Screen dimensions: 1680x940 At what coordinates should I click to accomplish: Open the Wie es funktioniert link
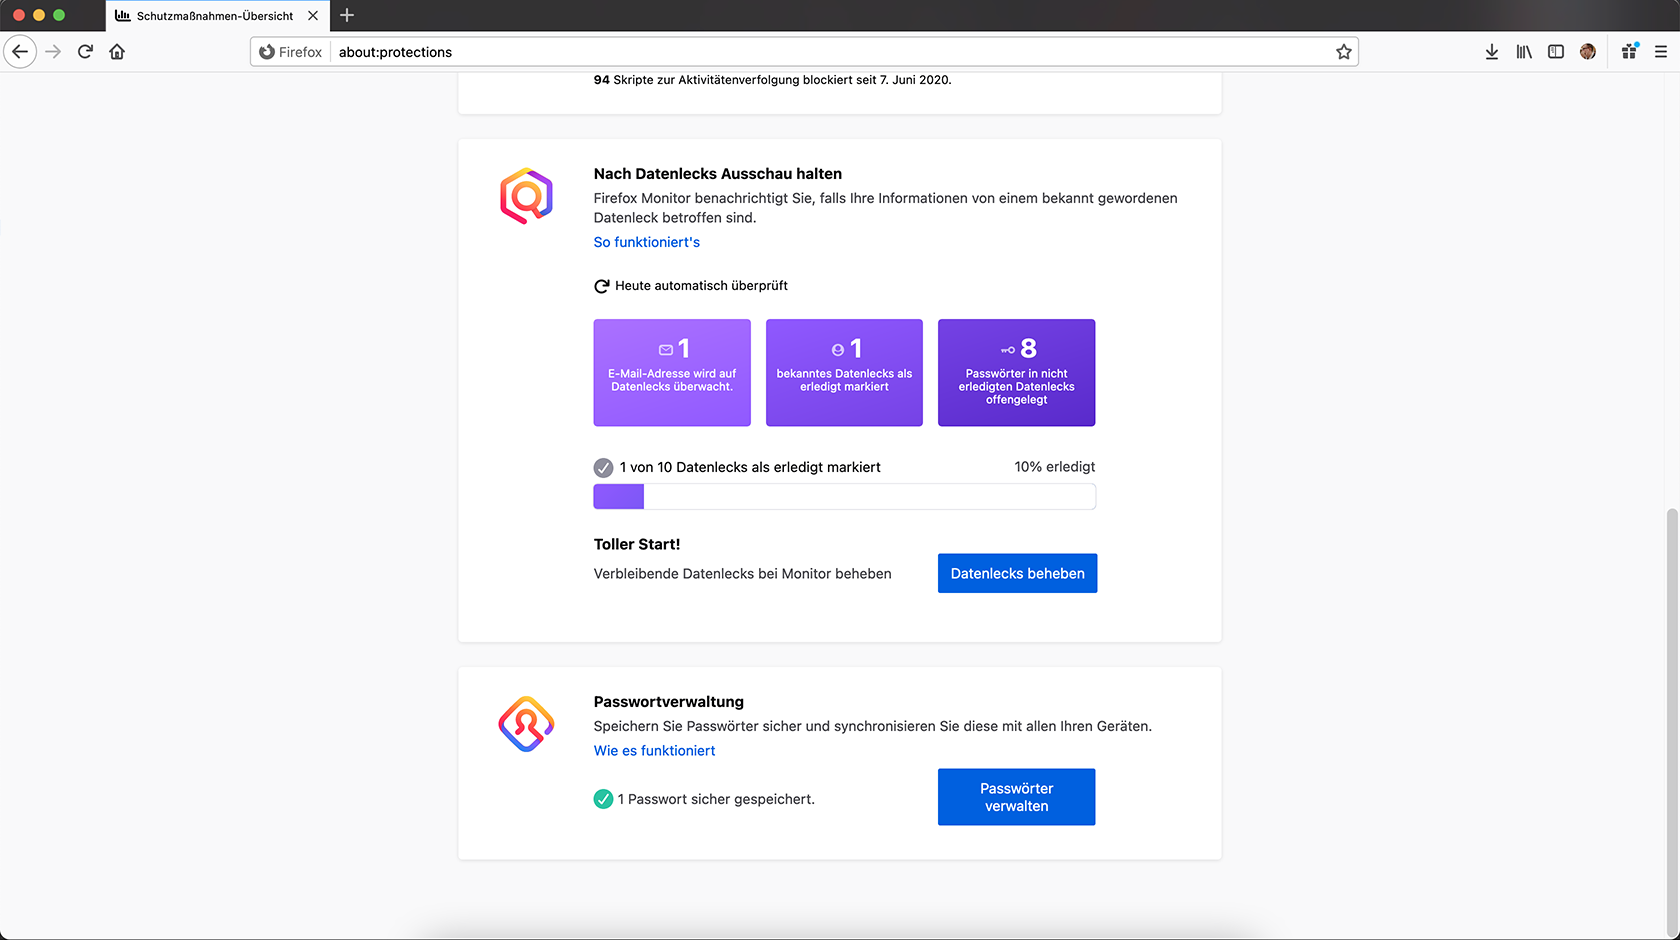tap(655, 751)
